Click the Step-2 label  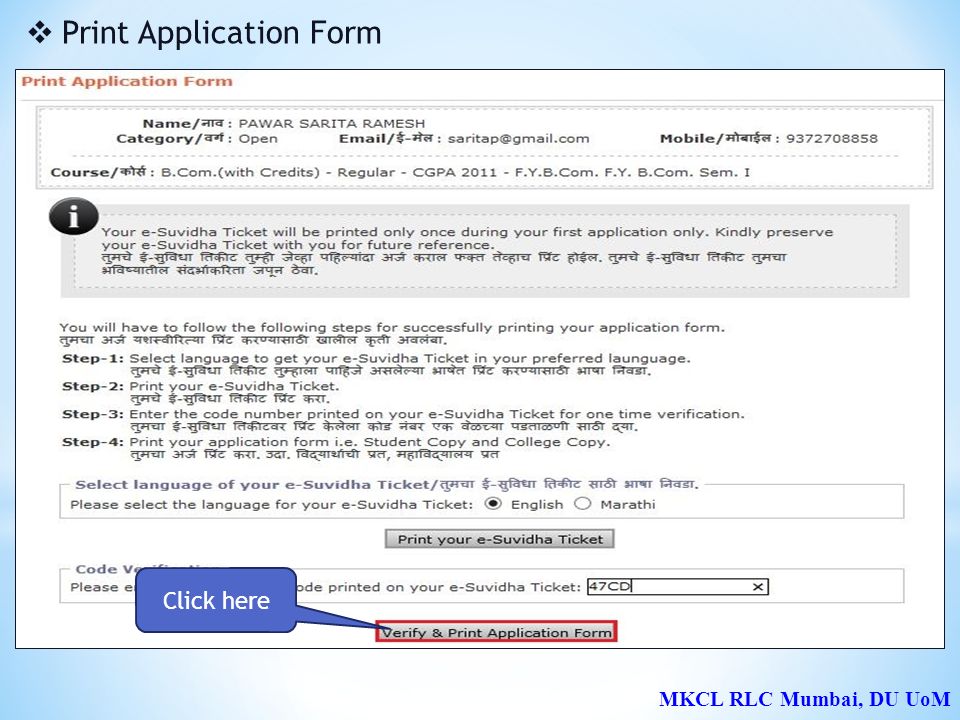click(x=93, y=386)
